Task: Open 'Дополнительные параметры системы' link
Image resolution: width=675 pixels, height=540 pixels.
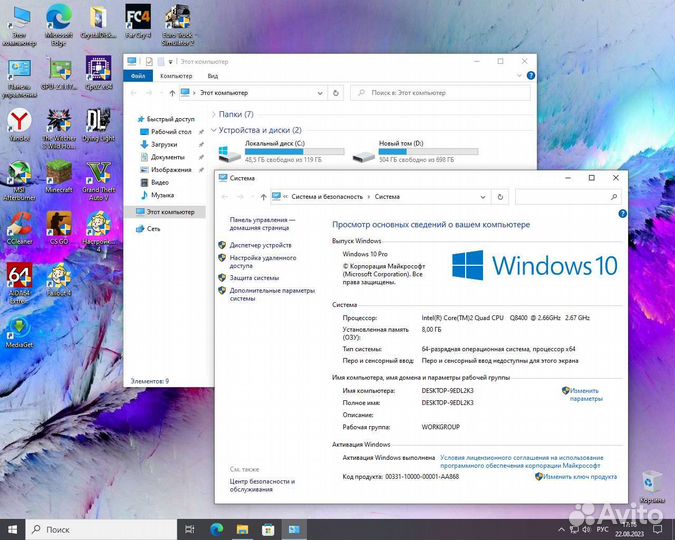Action: point(272,294)
